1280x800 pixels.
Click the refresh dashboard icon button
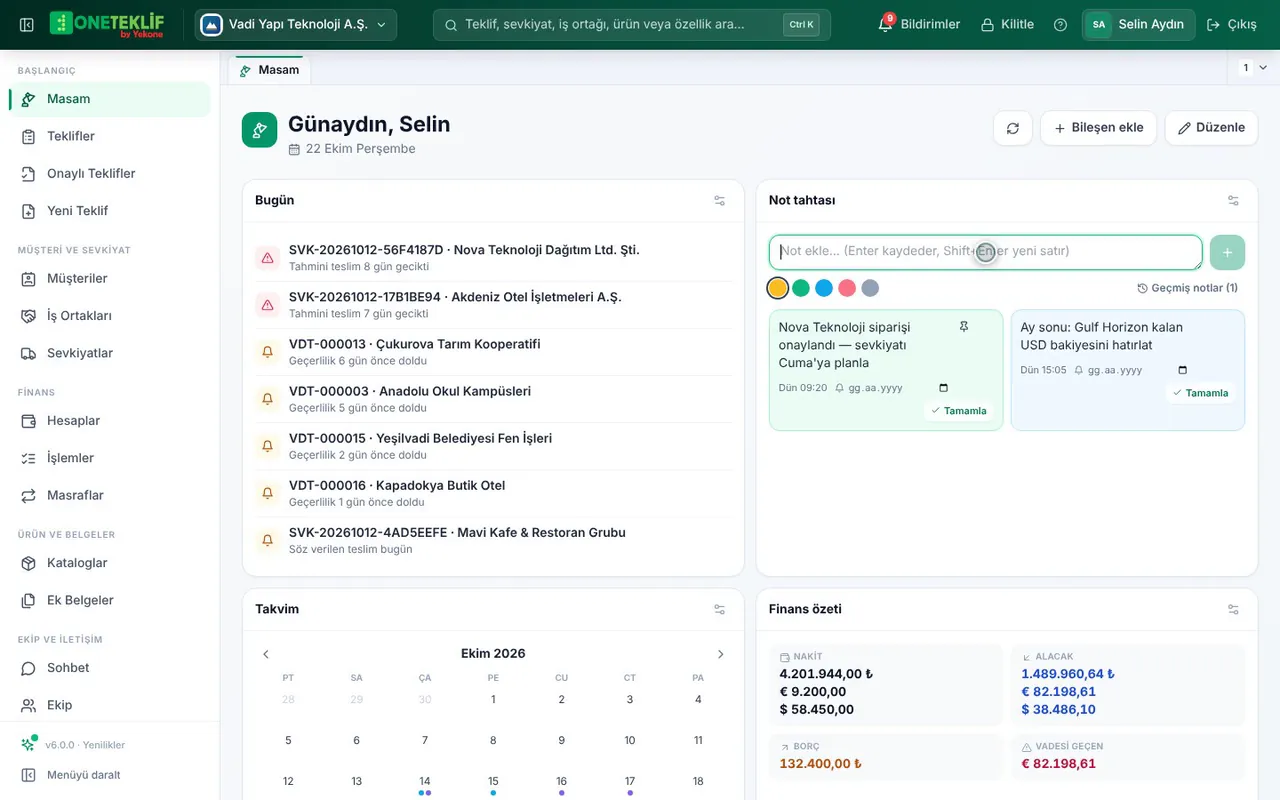click(1013, 128)
